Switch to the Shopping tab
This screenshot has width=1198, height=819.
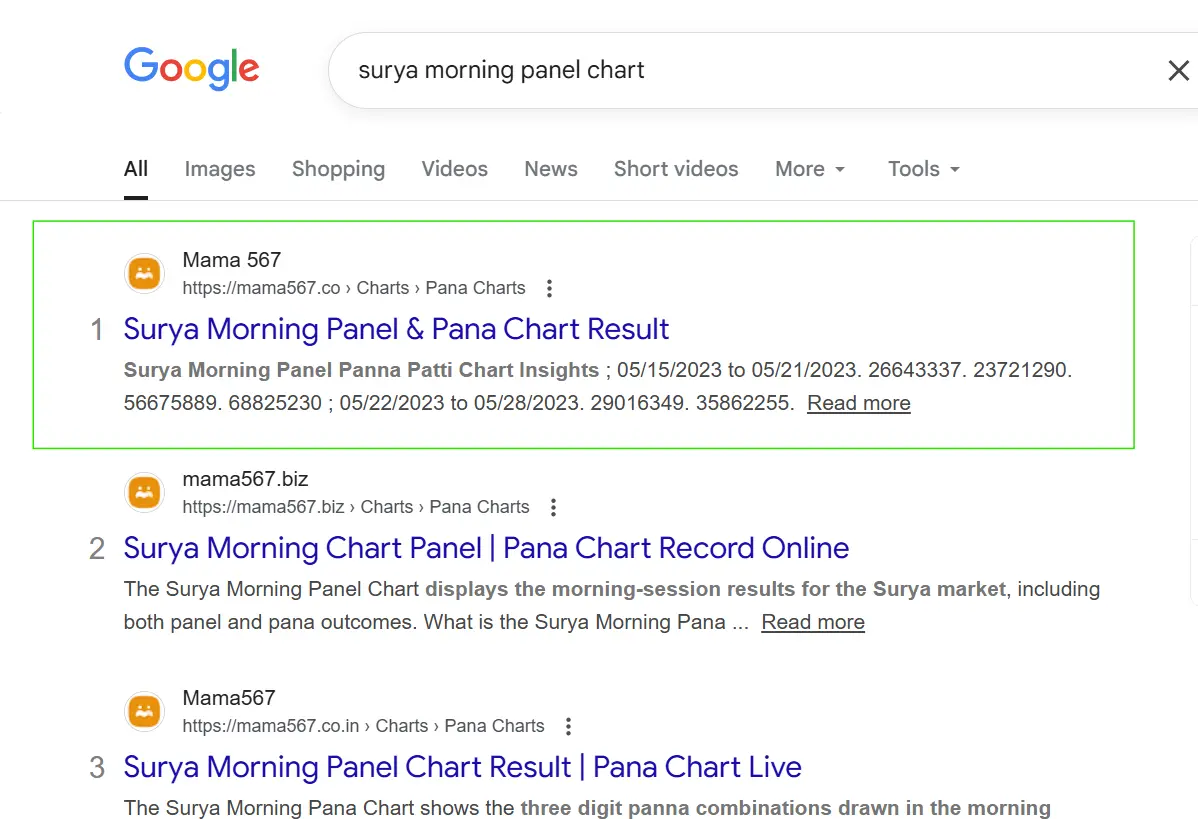[338, 169]
